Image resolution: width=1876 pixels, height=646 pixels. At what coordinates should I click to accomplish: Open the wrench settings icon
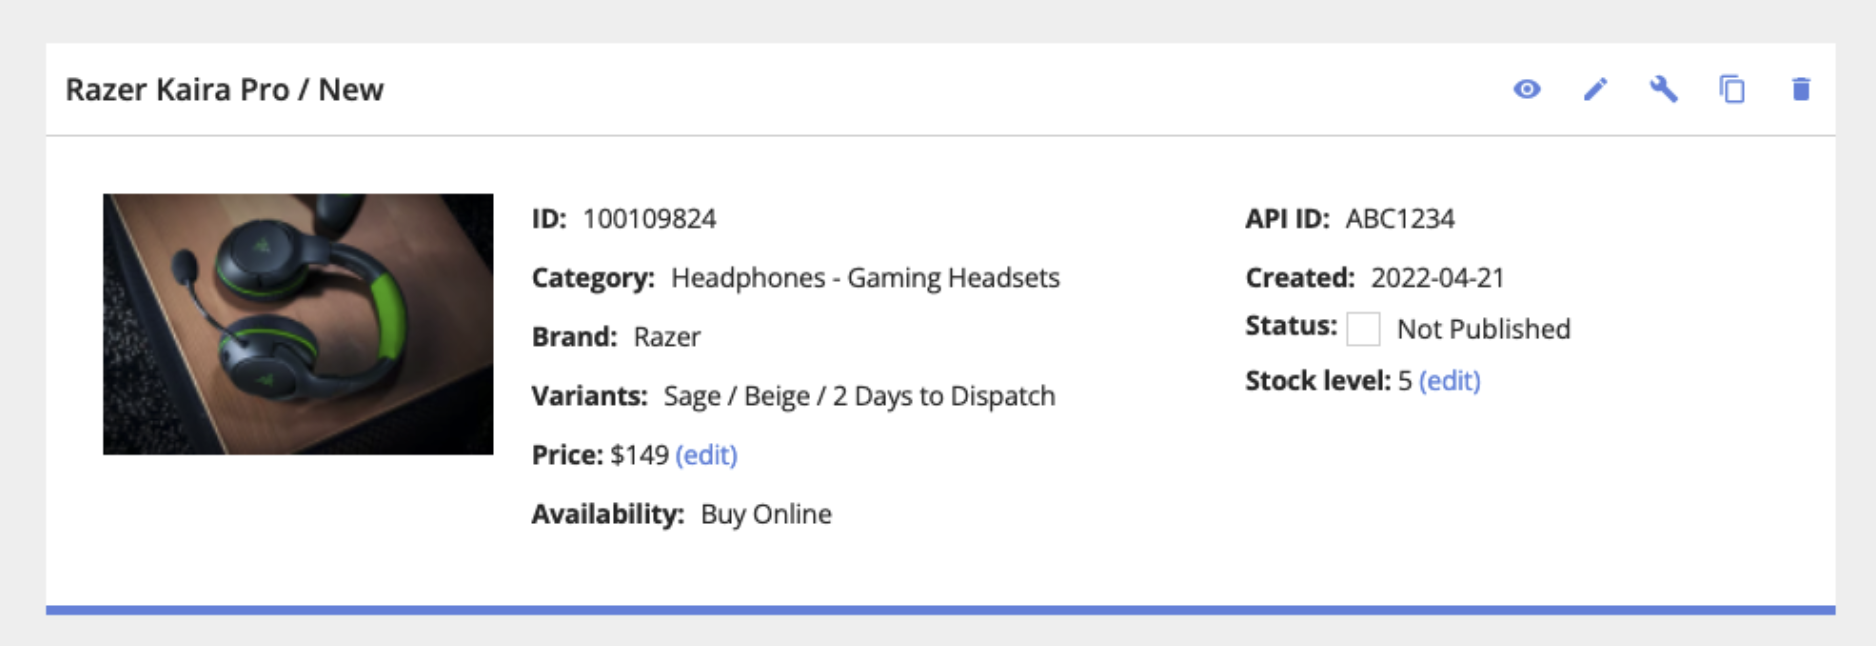click(x=1663, y=89)
